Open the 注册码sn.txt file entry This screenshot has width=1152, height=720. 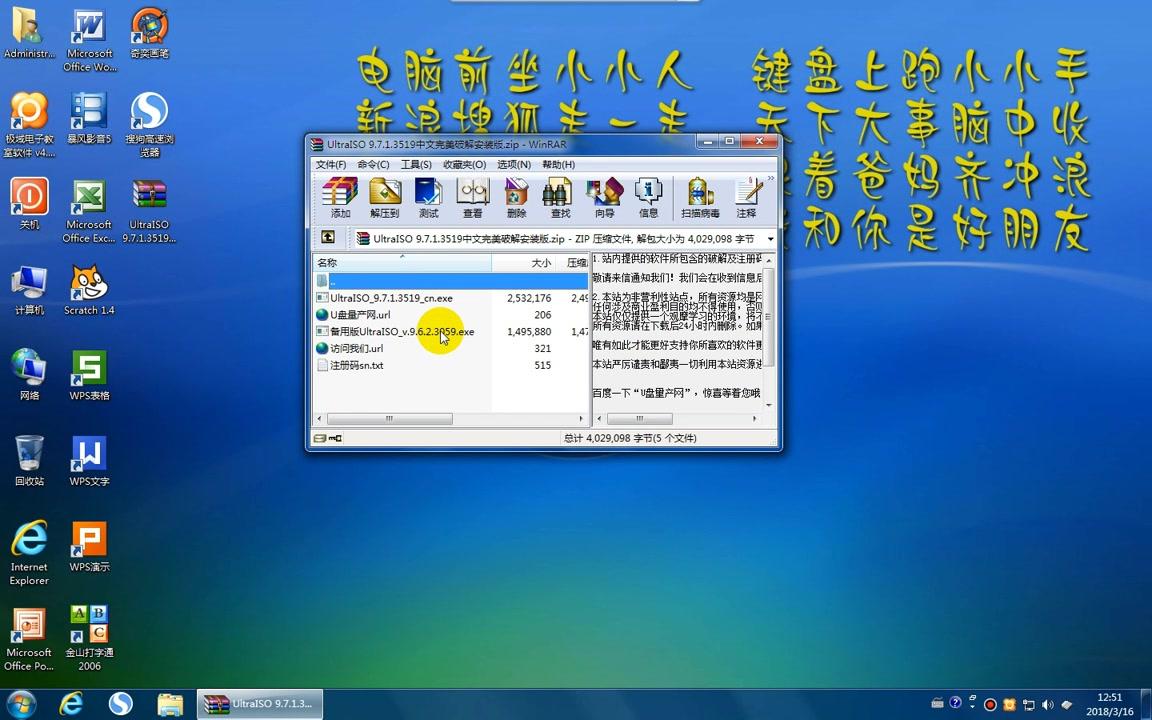356,365
